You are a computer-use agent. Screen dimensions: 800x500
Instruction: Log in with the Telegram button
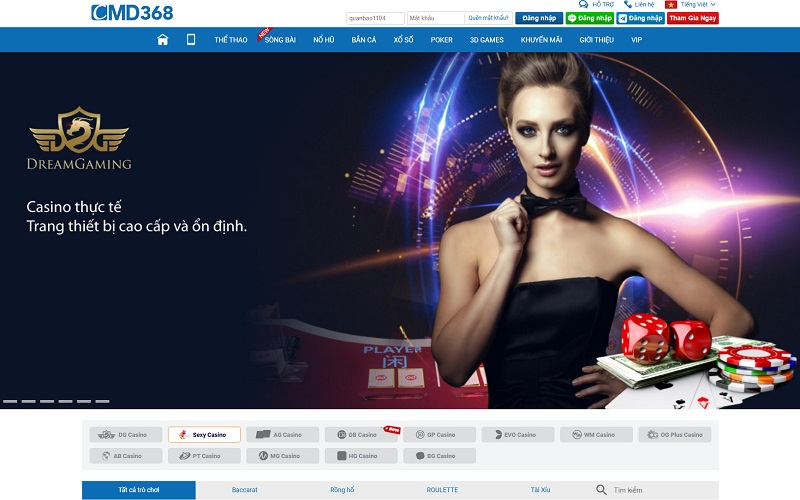pos(640,18)
